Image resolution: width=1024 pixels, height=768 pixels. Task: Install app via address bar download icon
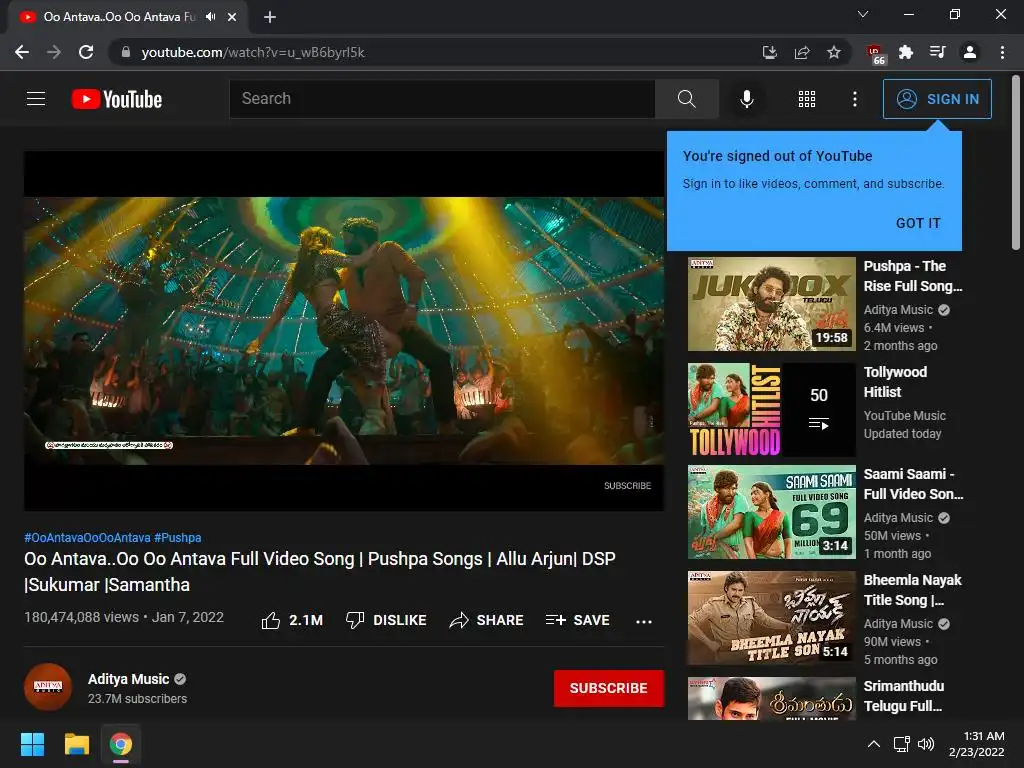coord(770,52)
